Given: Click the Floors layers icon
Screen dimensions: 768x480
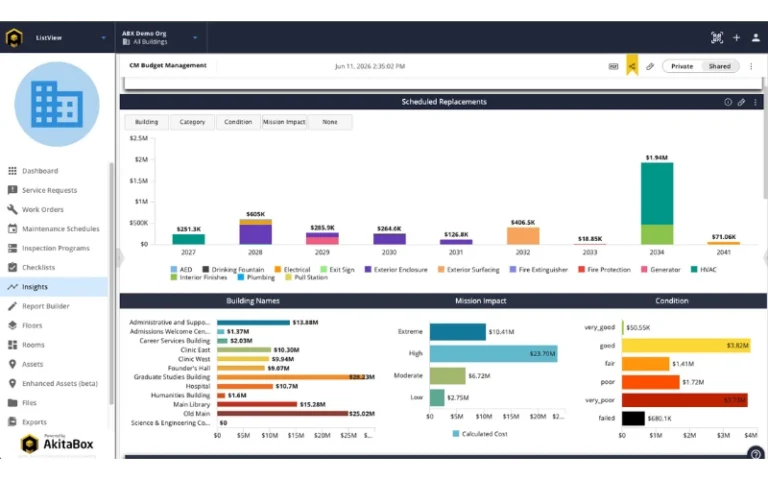Looking at the screenshot, I should [x=12, y=325].
